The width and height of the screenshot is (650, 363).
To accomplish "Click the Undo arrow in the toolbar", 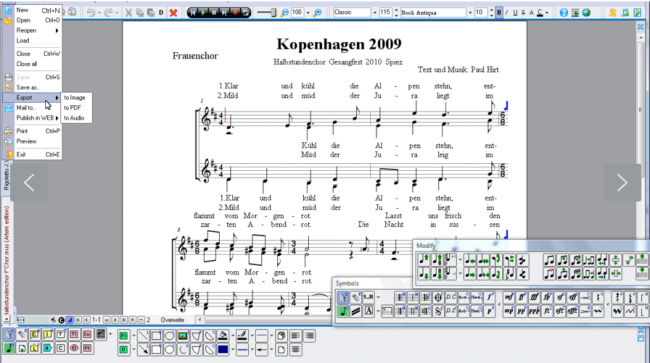I will [x=91, y=13].
